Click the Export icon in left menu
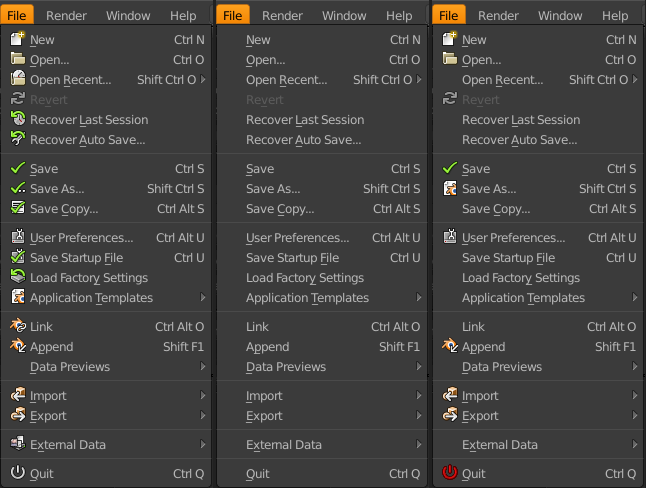Viewport: 646px width, 488px height. [x=18, y=415]
